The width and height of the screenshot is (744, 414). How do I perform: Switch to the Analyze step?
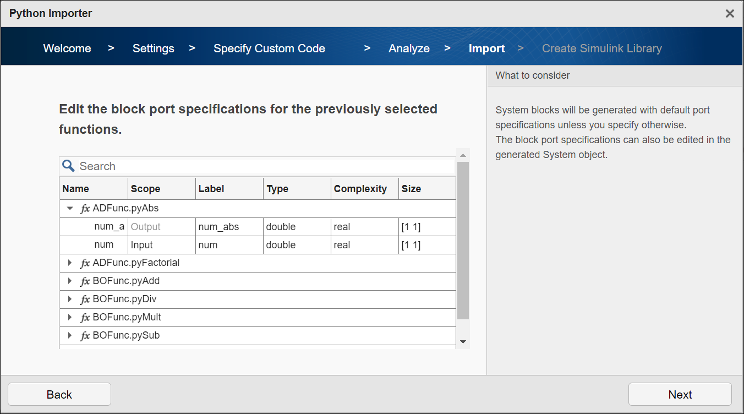click(409, 48)
